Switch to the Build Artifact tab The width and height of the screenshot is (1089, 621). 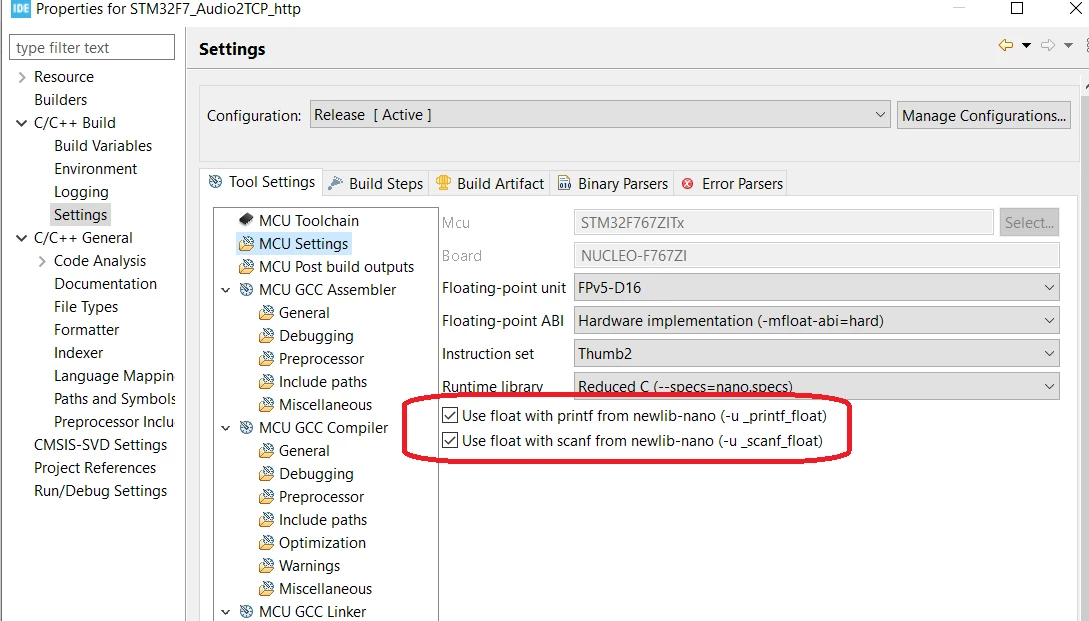pos(490,183)
